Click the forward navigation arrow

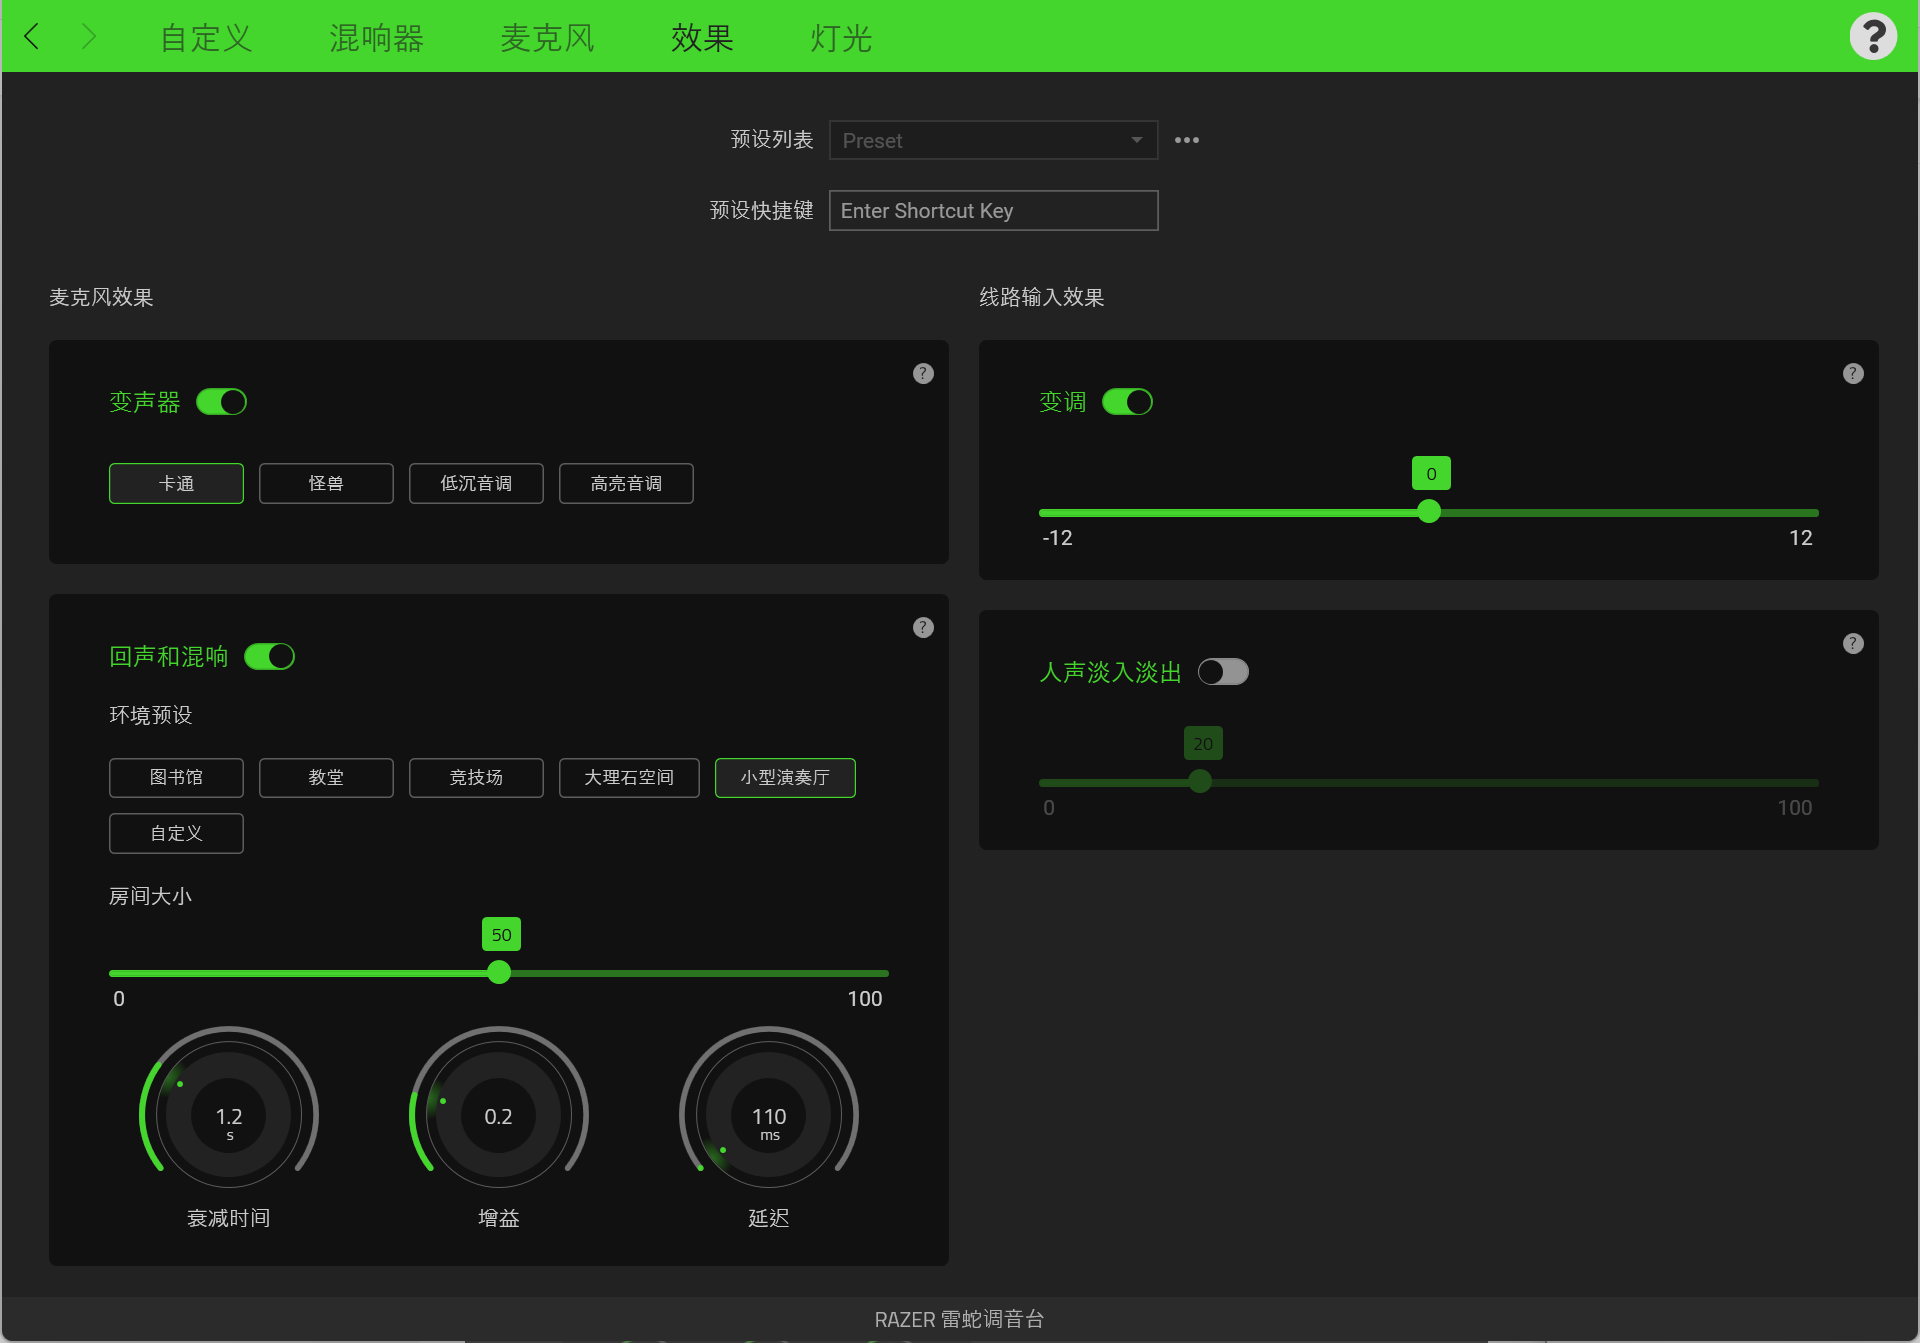pos(88,37)
